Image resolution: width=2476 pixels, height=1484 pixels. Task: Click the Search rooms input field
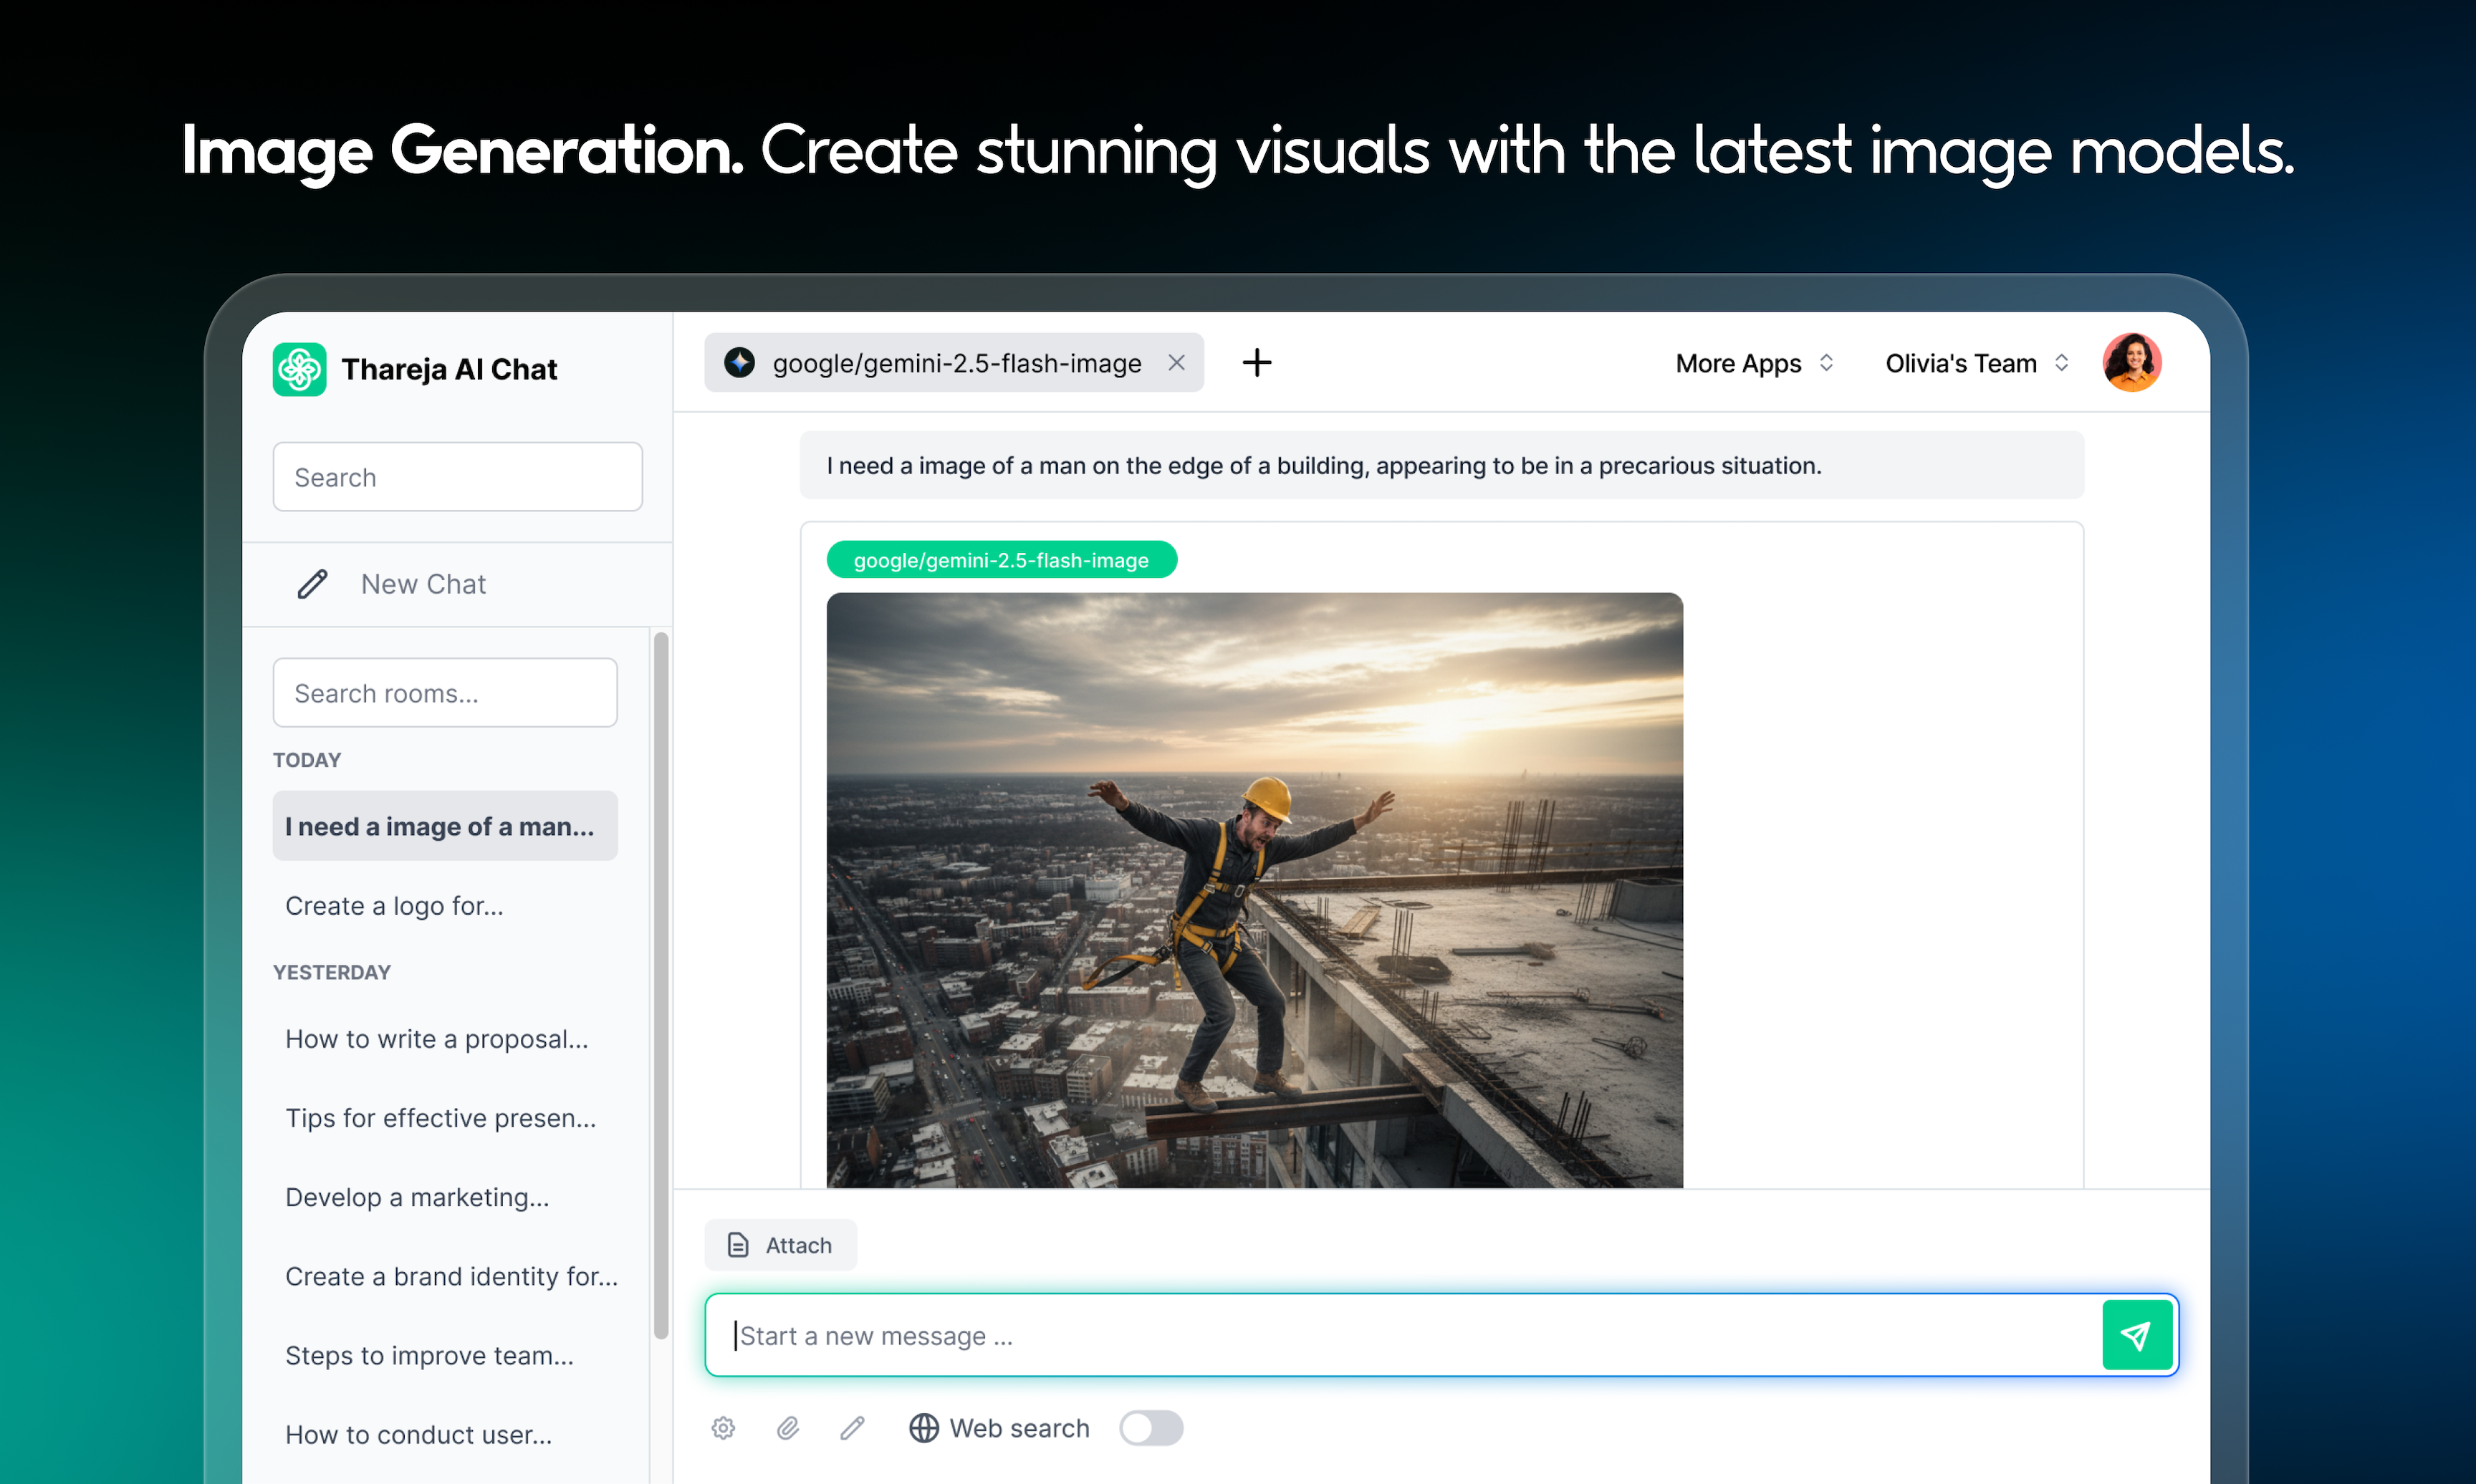444,693
